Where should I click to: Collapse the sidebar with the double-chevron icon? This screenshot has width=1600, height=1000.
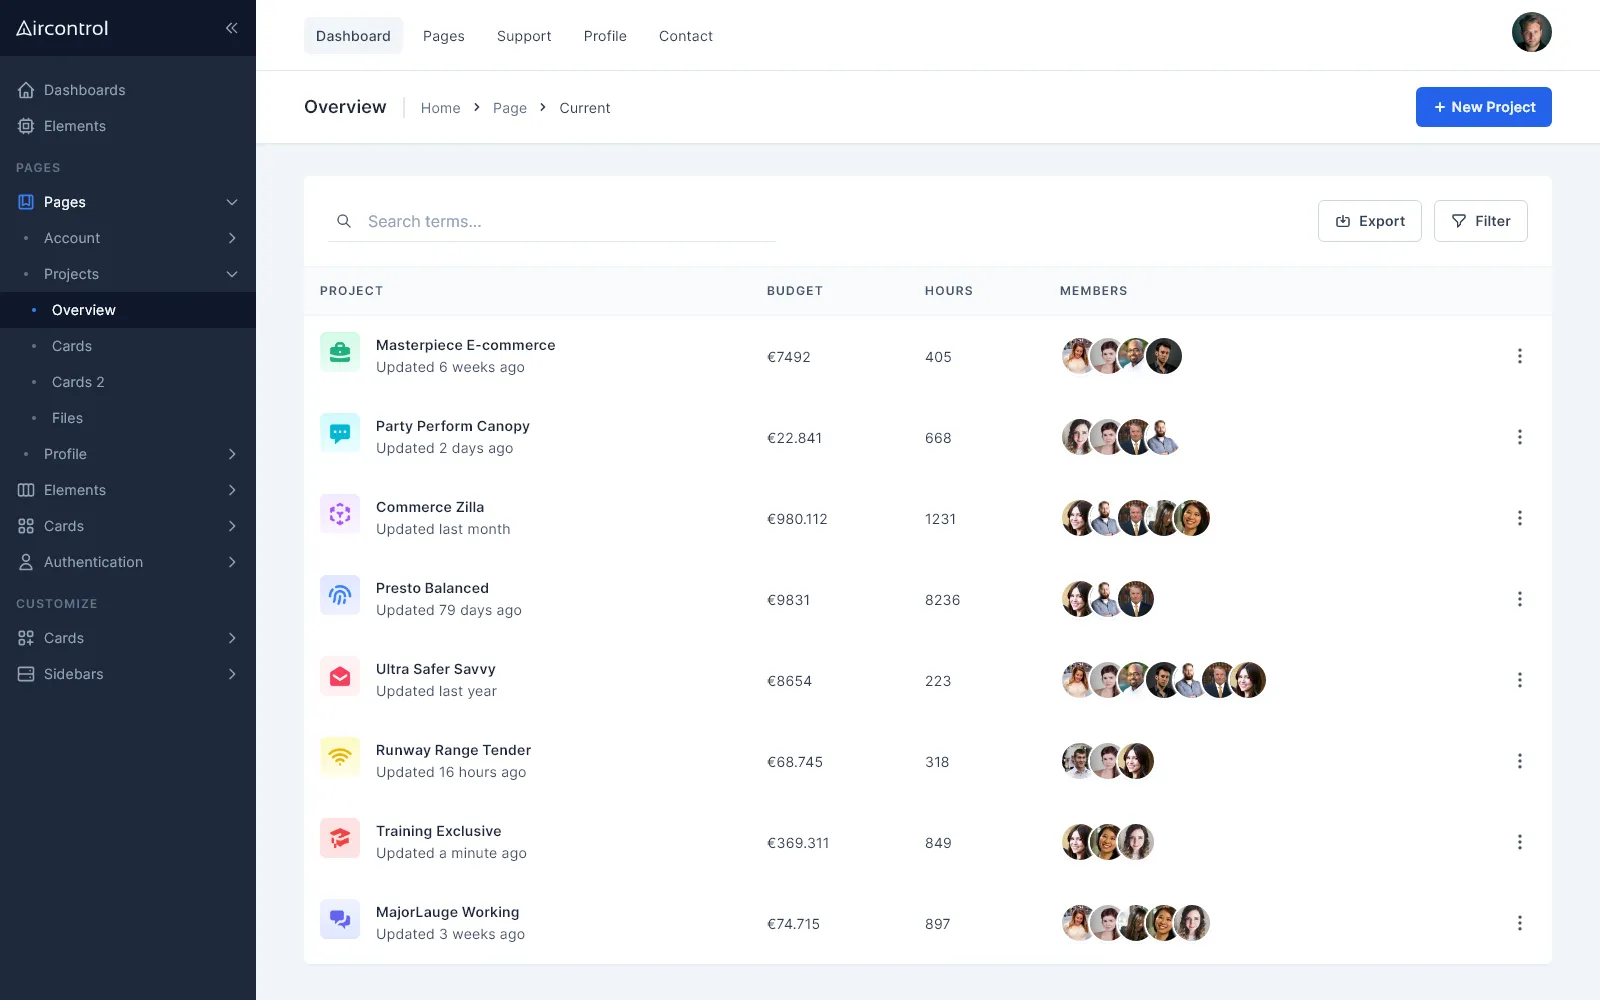point(232,28)
